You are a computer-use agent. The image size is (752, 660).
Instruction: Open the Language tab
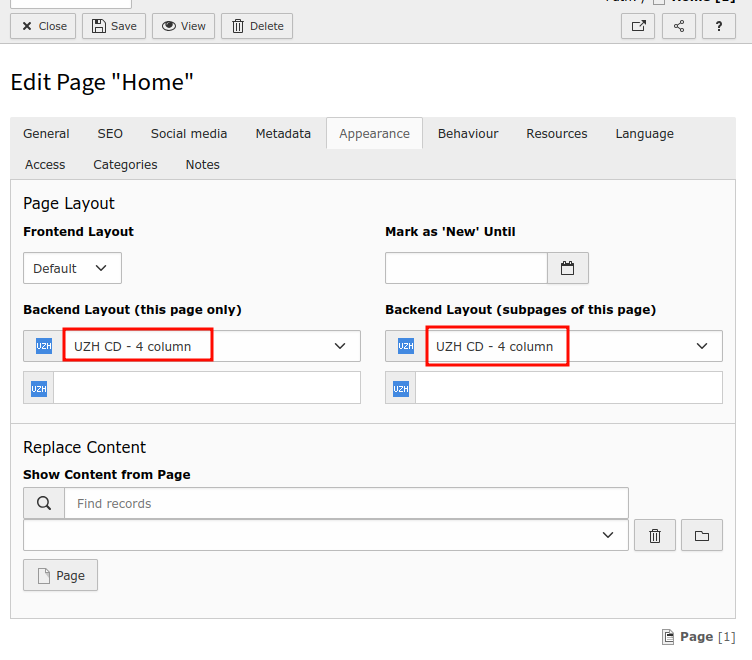pos(645,133)
